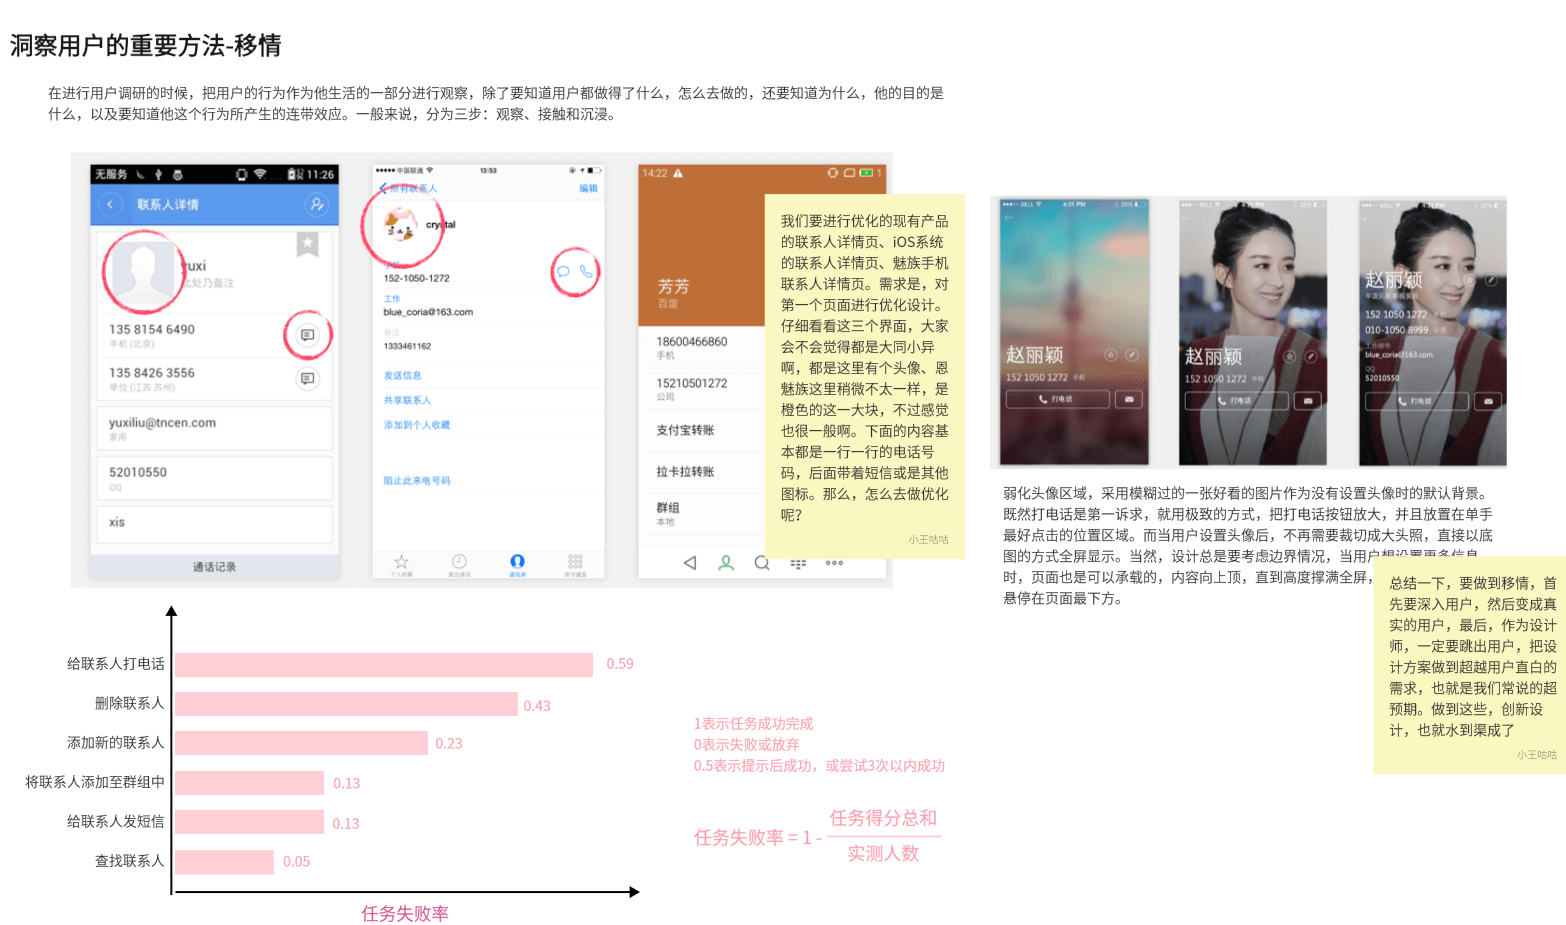Tap the search magnifier in Meizu bottom bar
The width and height of the screenshot is (1566, 925).
coord(761,563)
